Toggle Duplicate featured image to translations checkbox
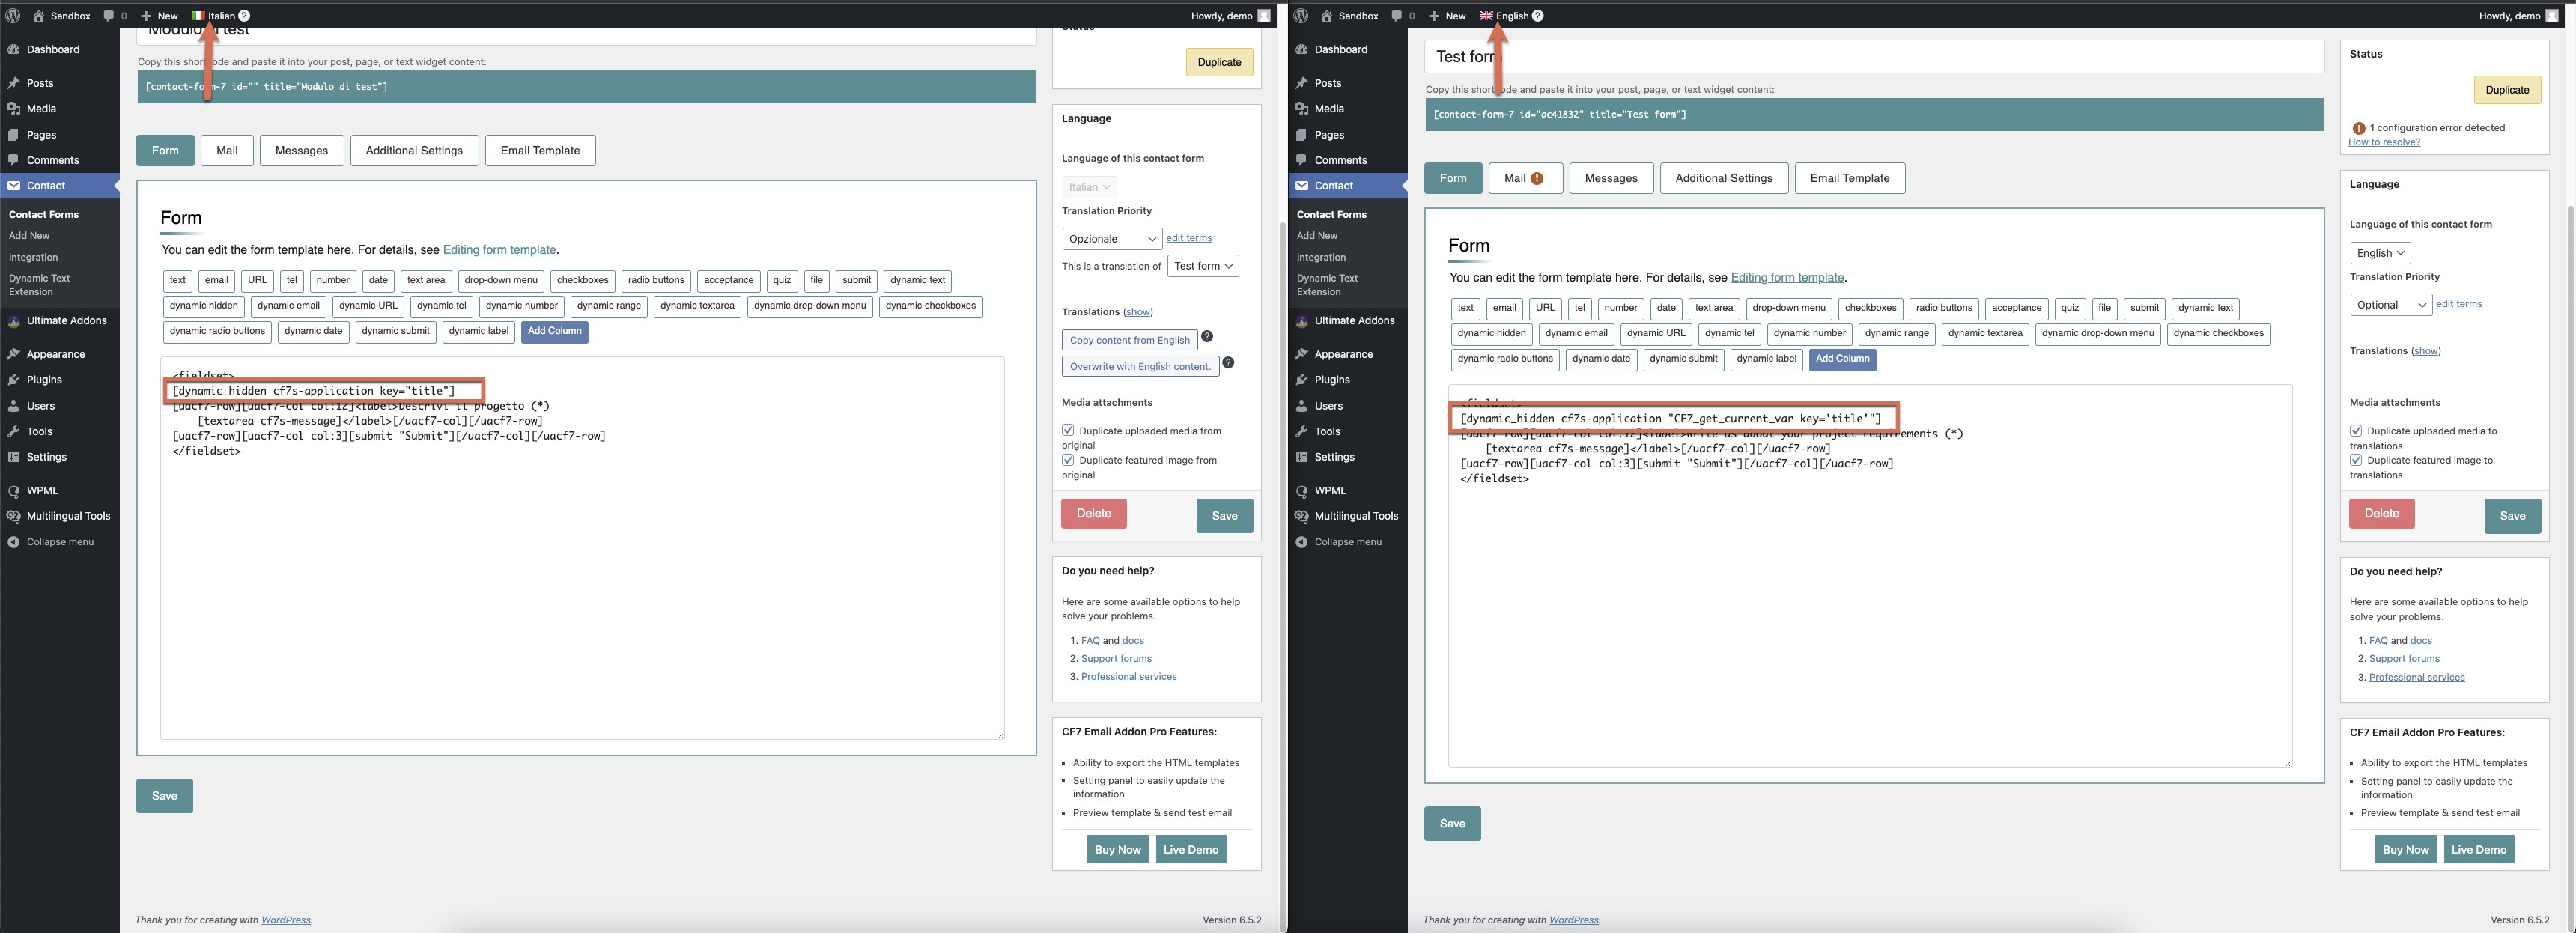 click(x=2356, y=460)
